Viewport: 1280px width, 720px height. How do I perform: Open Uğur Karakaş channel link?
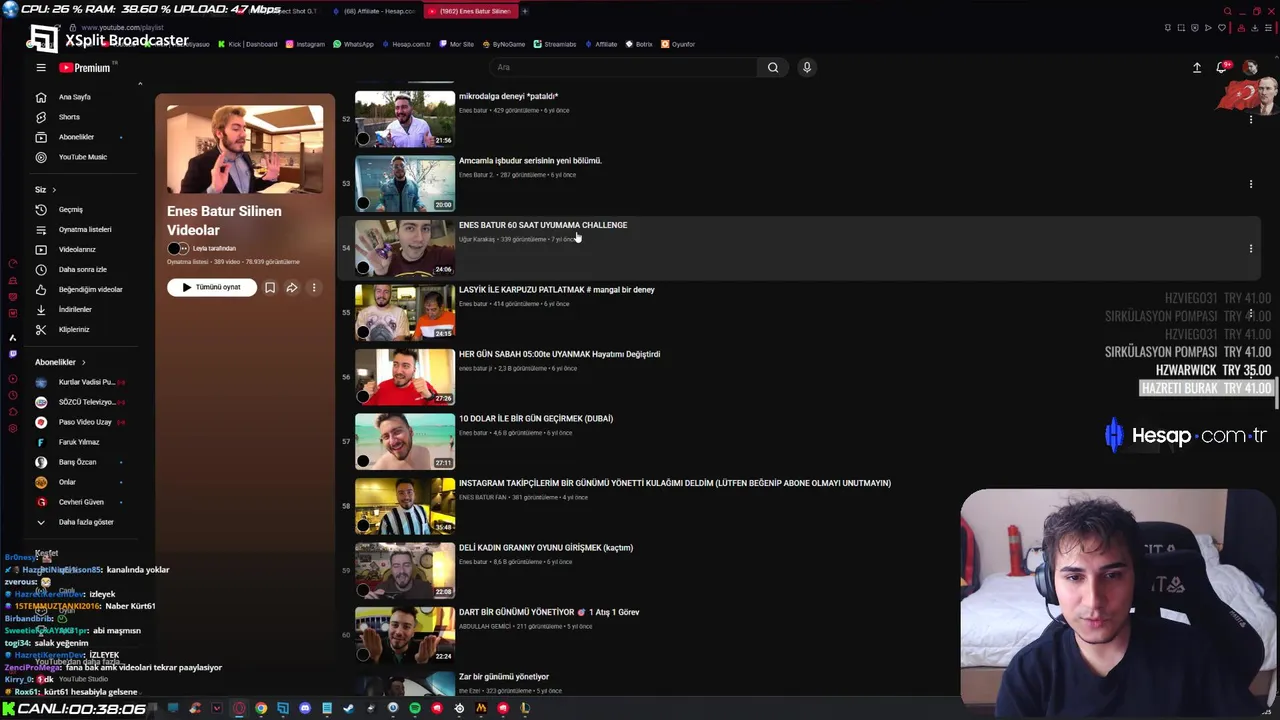477,240
